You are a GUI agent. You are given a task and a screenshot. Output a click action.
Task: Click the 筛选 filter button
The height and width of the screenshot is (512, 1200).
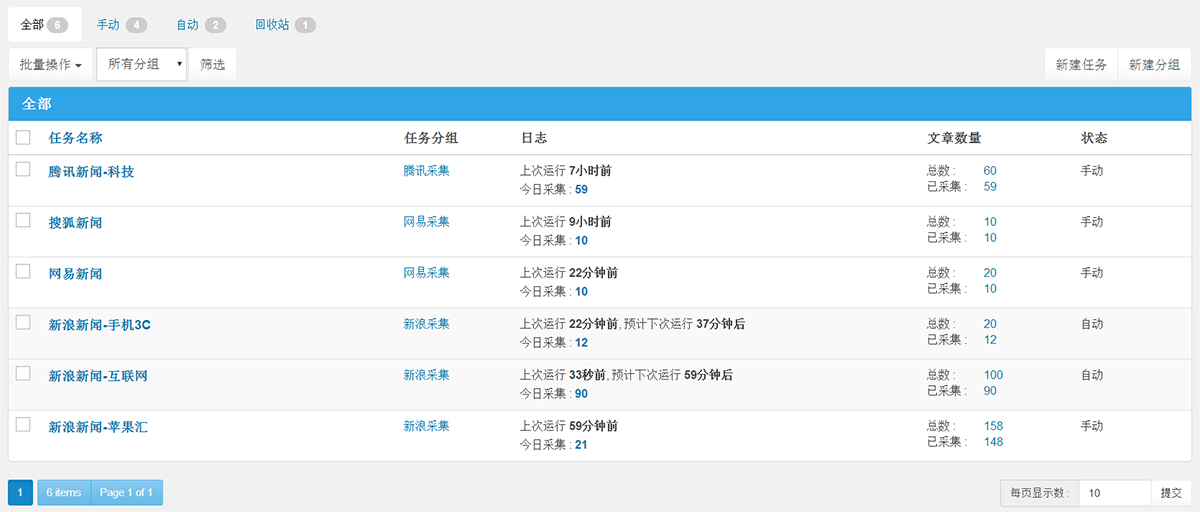click(212, 64)
